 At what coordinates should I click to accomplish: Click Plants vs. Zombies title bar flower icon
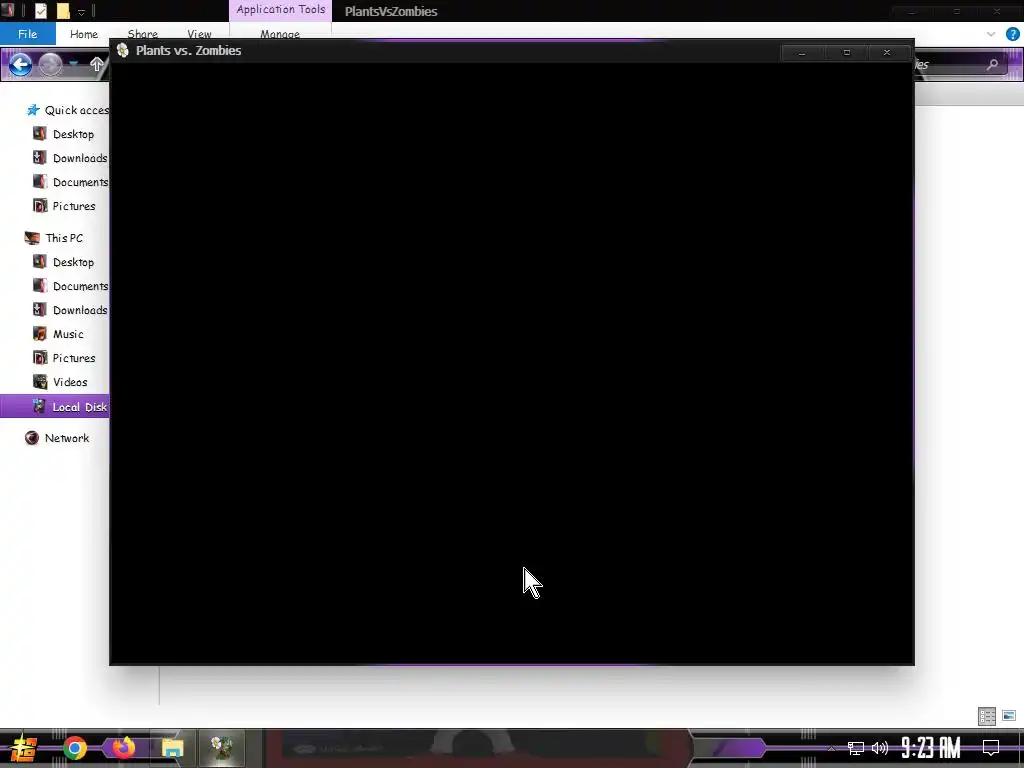point(123,50)
